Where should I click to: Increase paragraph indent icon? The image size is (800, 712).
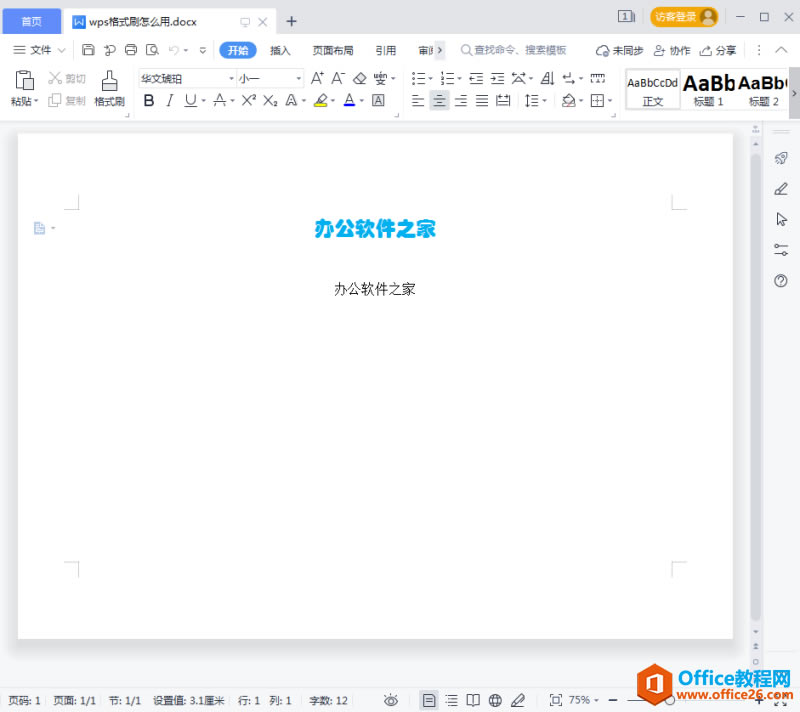[497, 79]
